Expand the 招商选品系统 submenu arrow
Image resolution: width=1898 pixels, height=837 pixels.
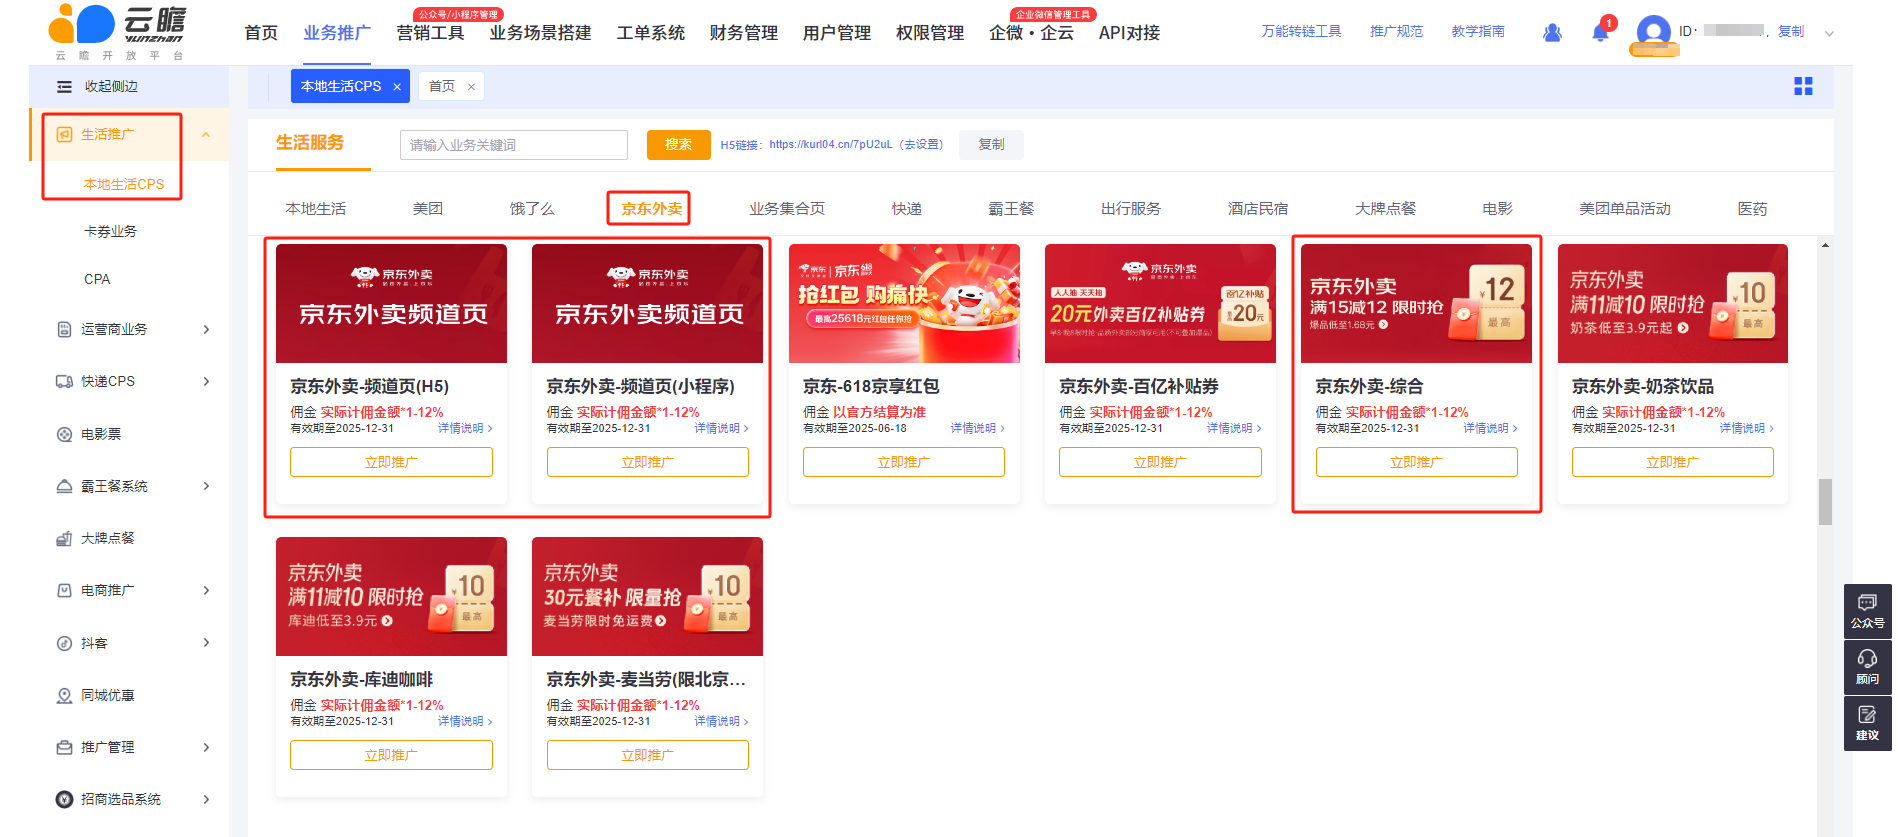[206, 799]
